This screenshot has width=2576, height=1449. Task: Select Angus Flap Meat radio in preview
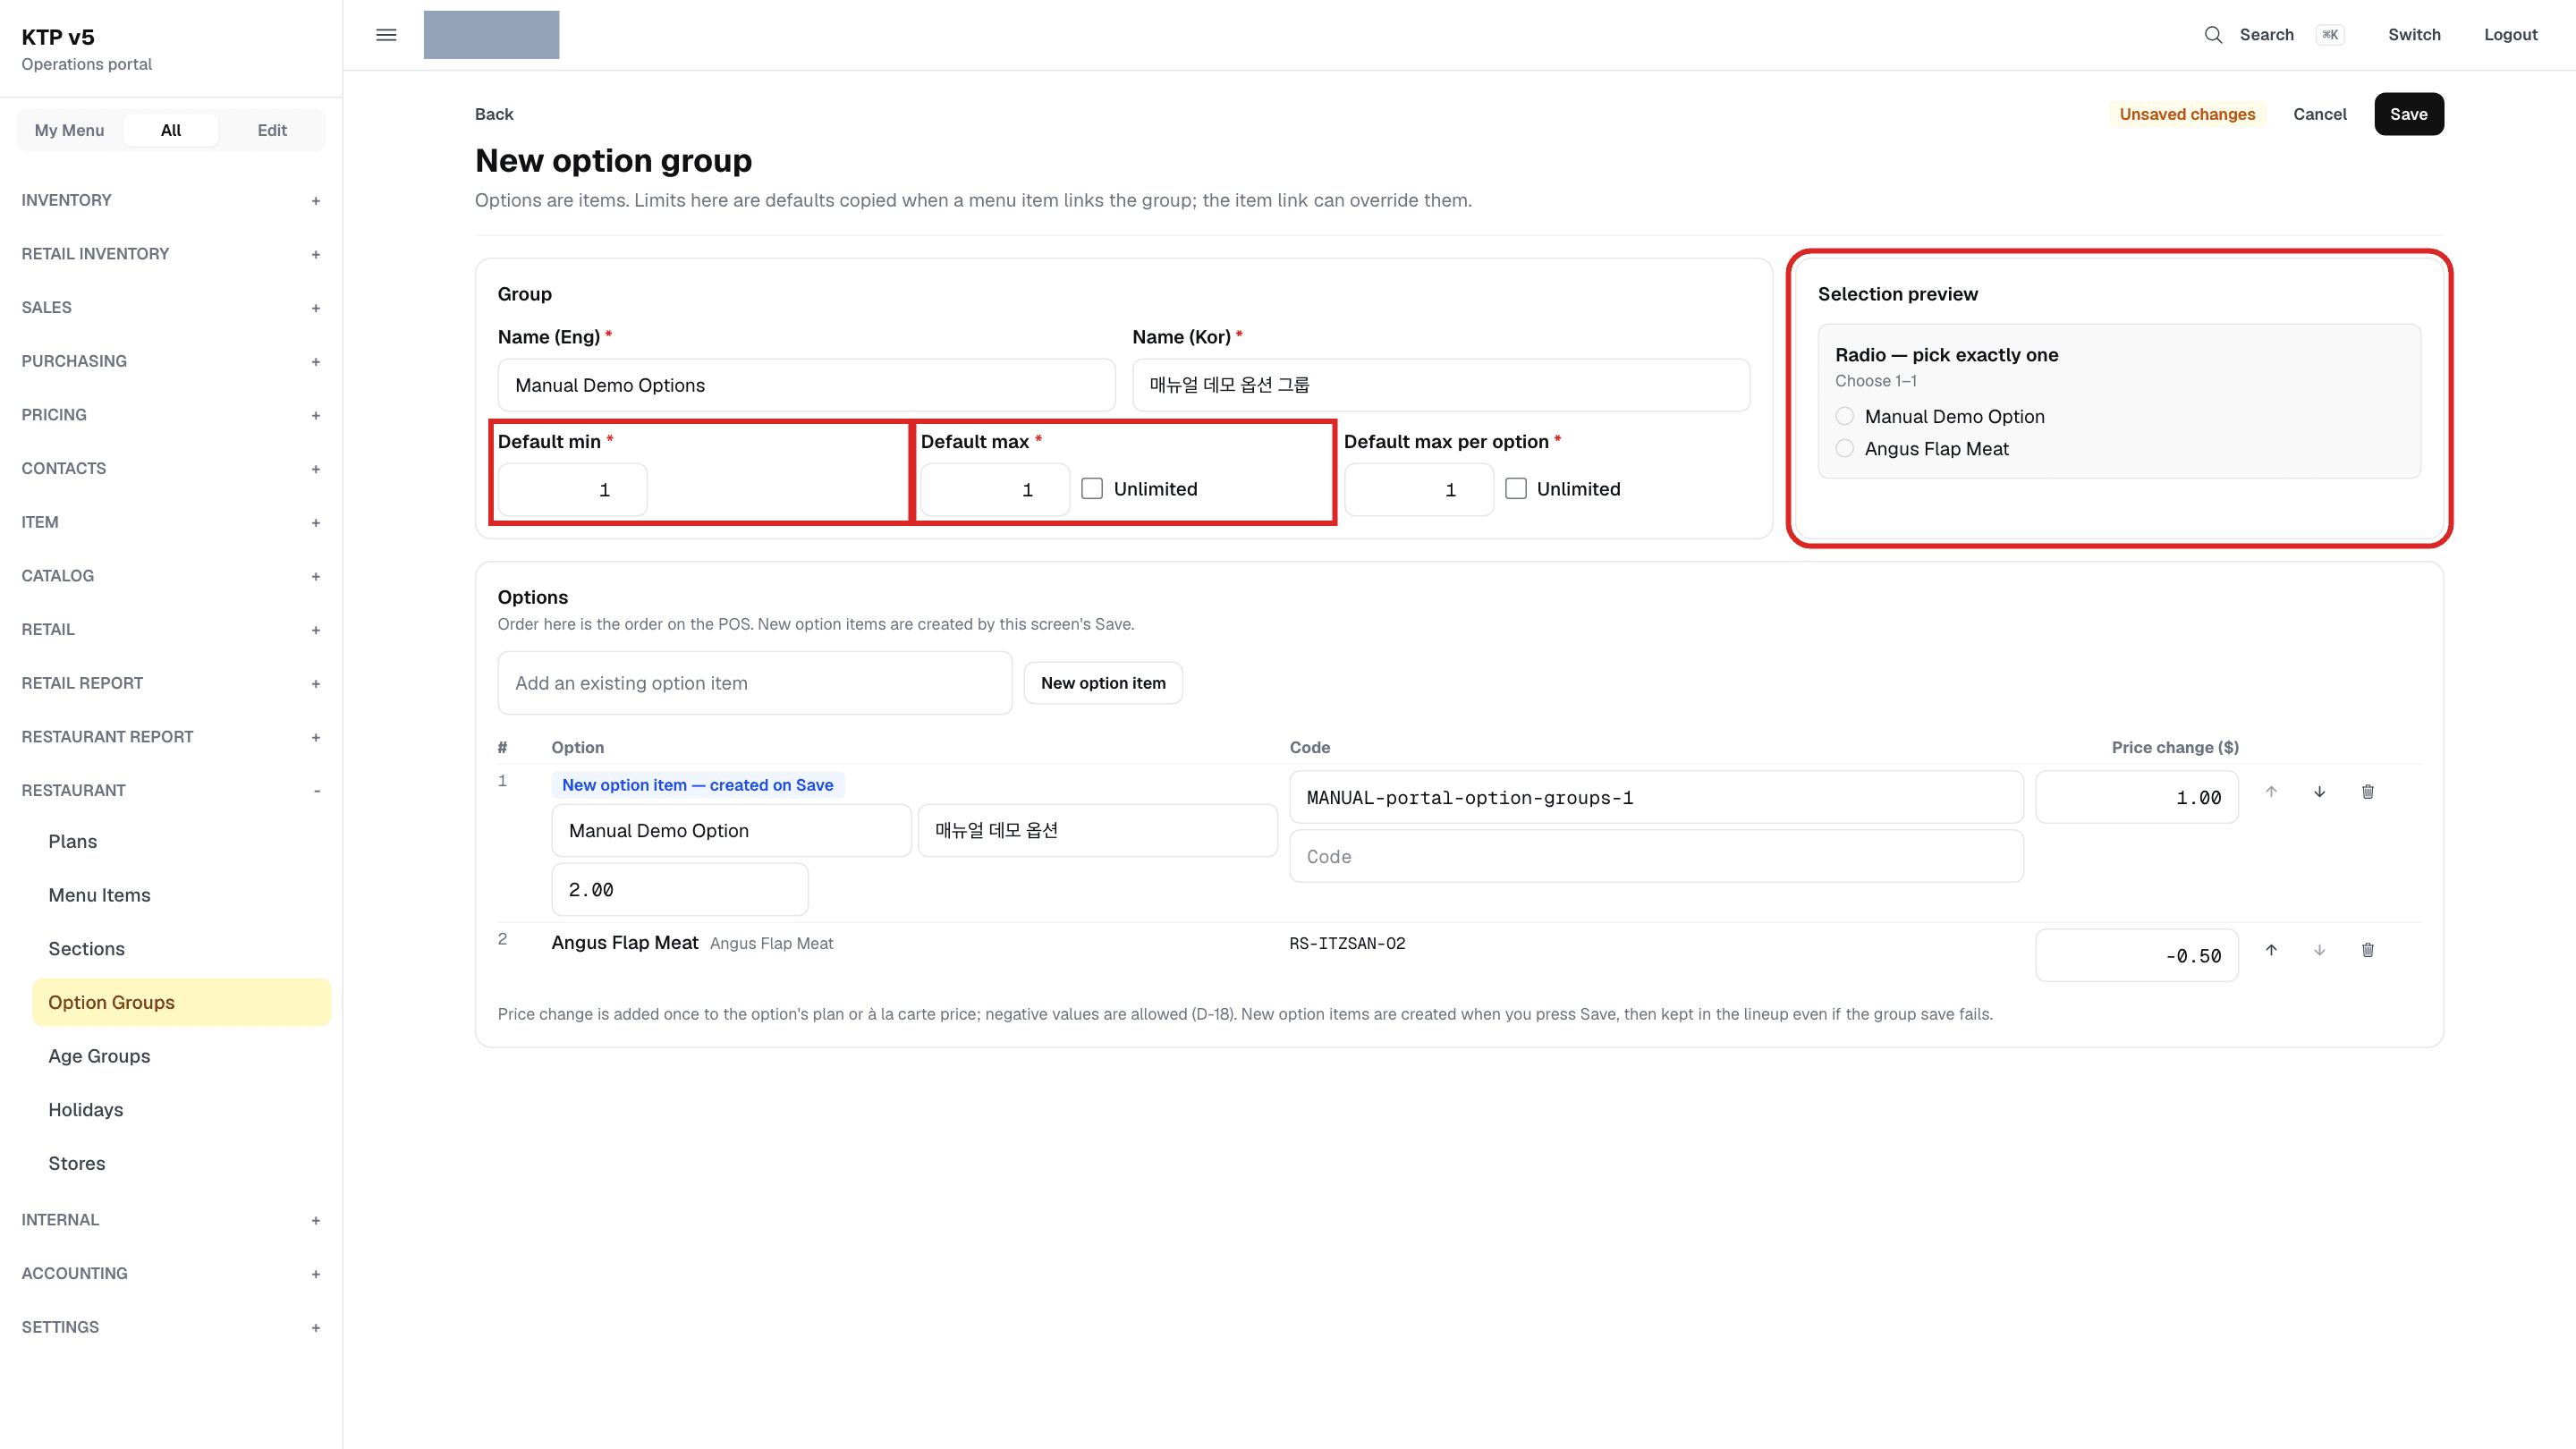[x=1845, y=449]
